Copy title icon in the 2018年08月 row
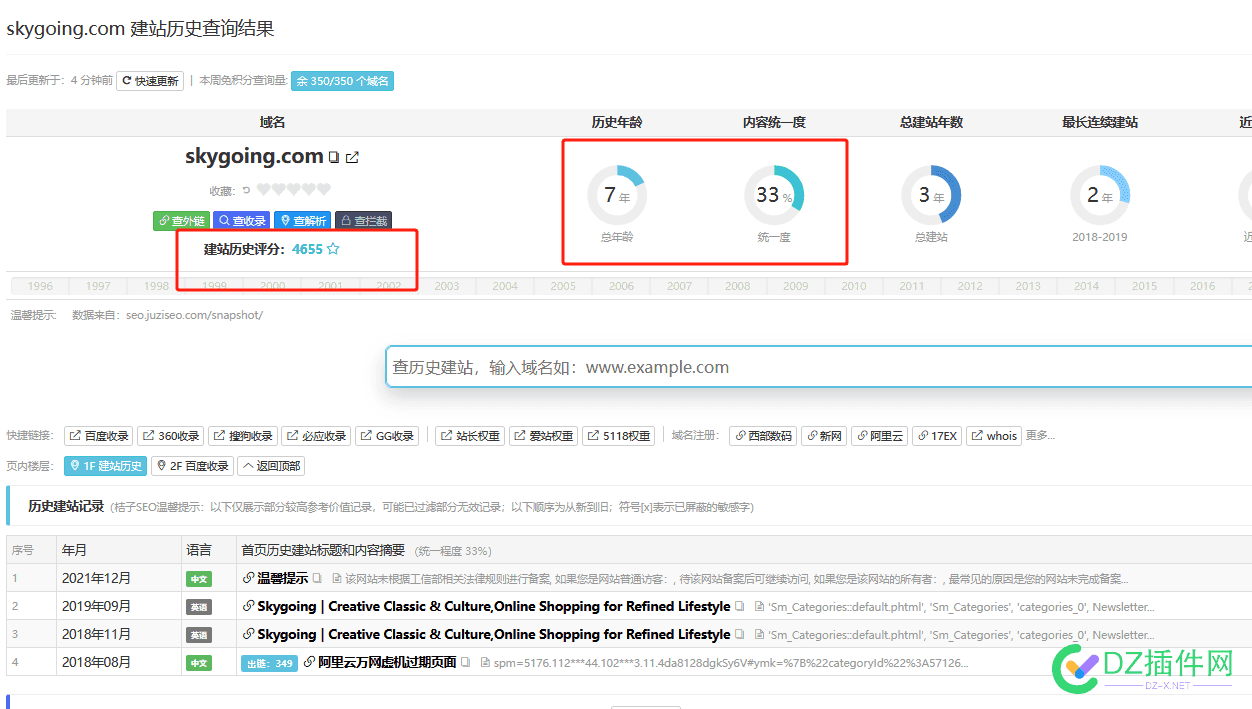Screen dimensions: 1252x709 [466, 662]
